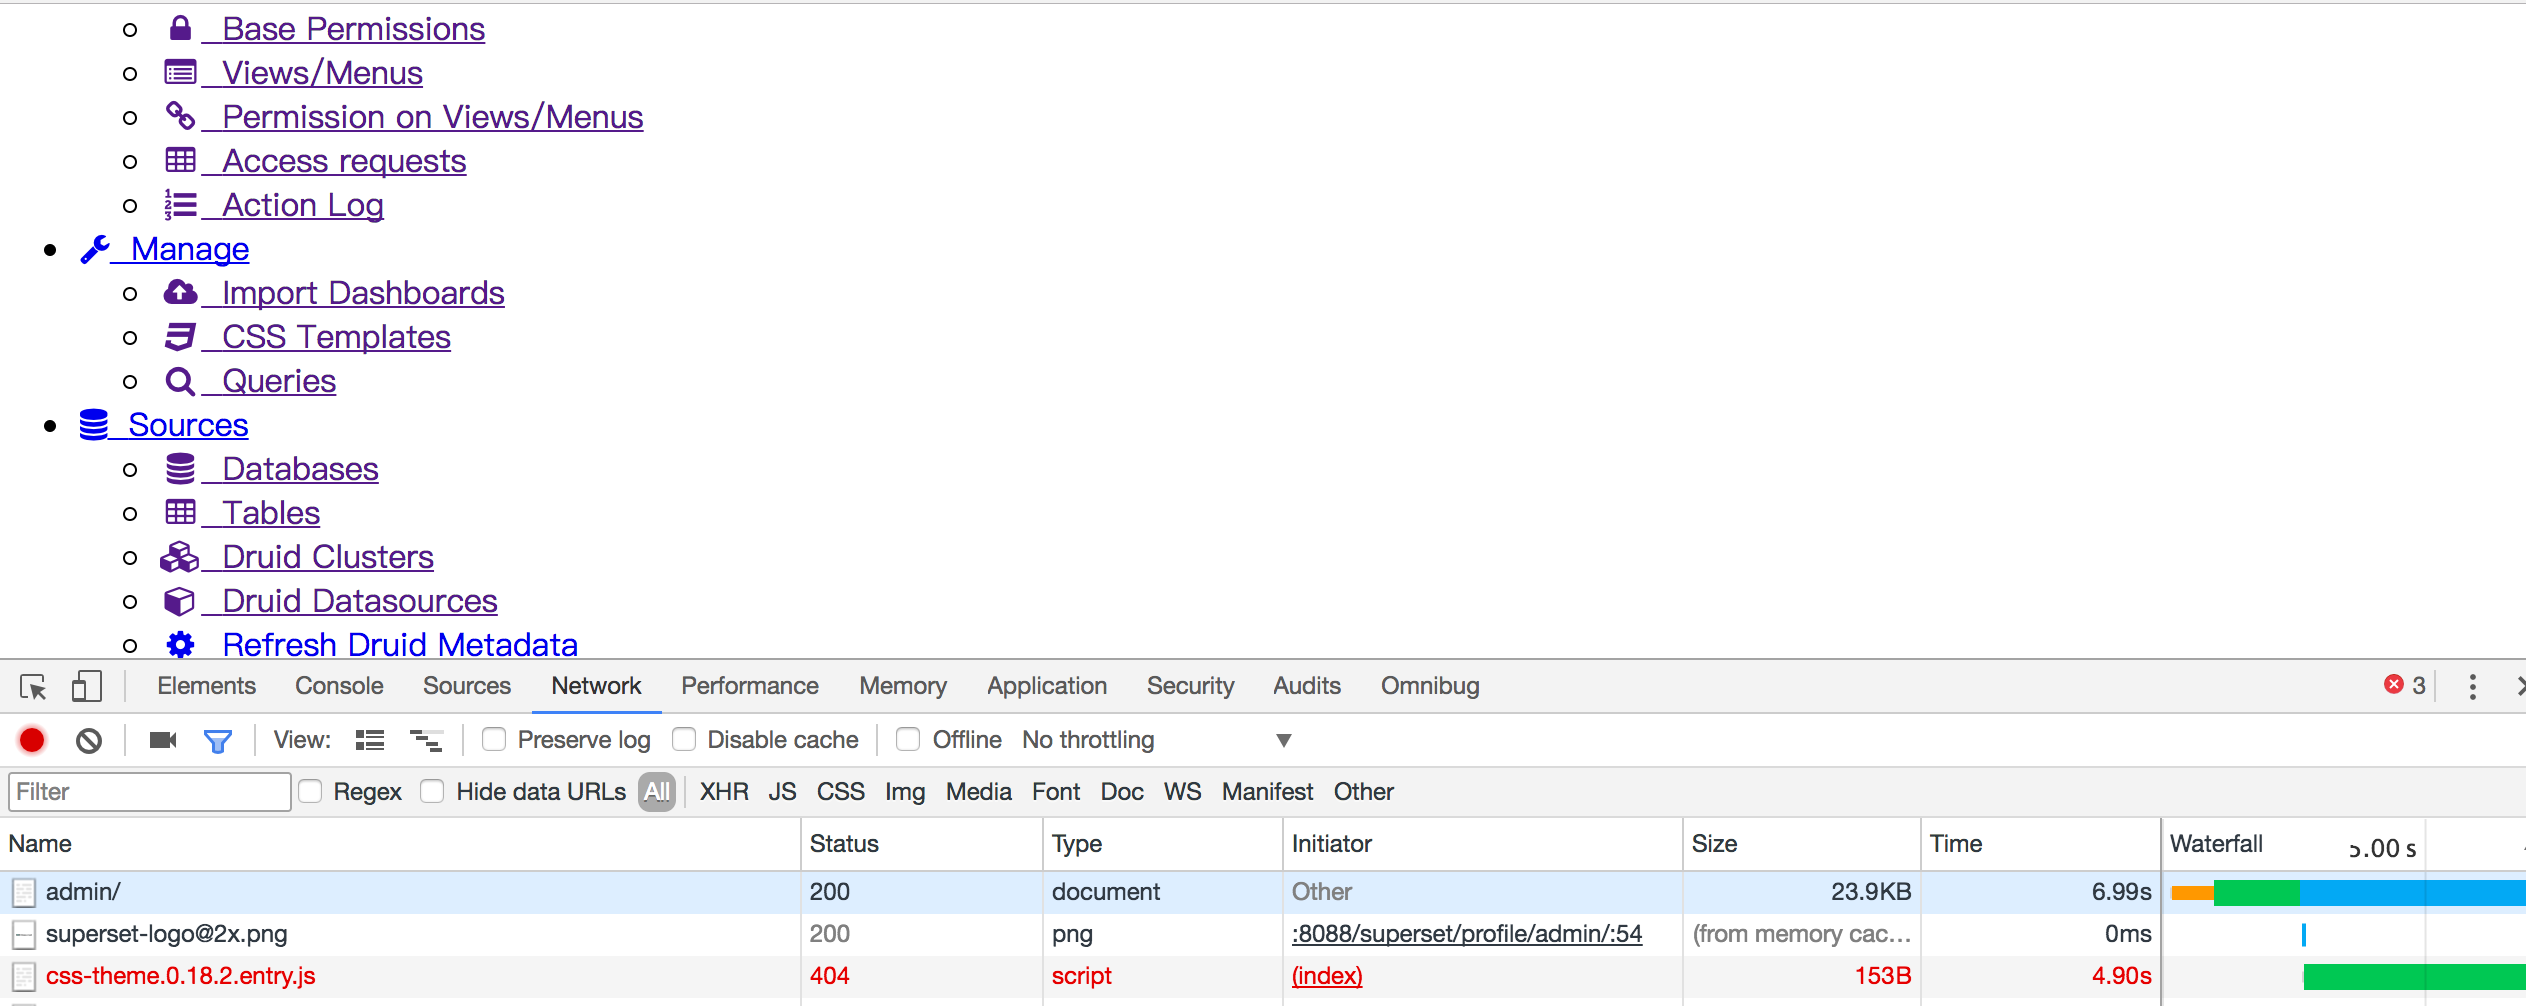This screenshot has height=1006, width=2526.
Task: Toggle the Offline checkbox
Action: 908,740
